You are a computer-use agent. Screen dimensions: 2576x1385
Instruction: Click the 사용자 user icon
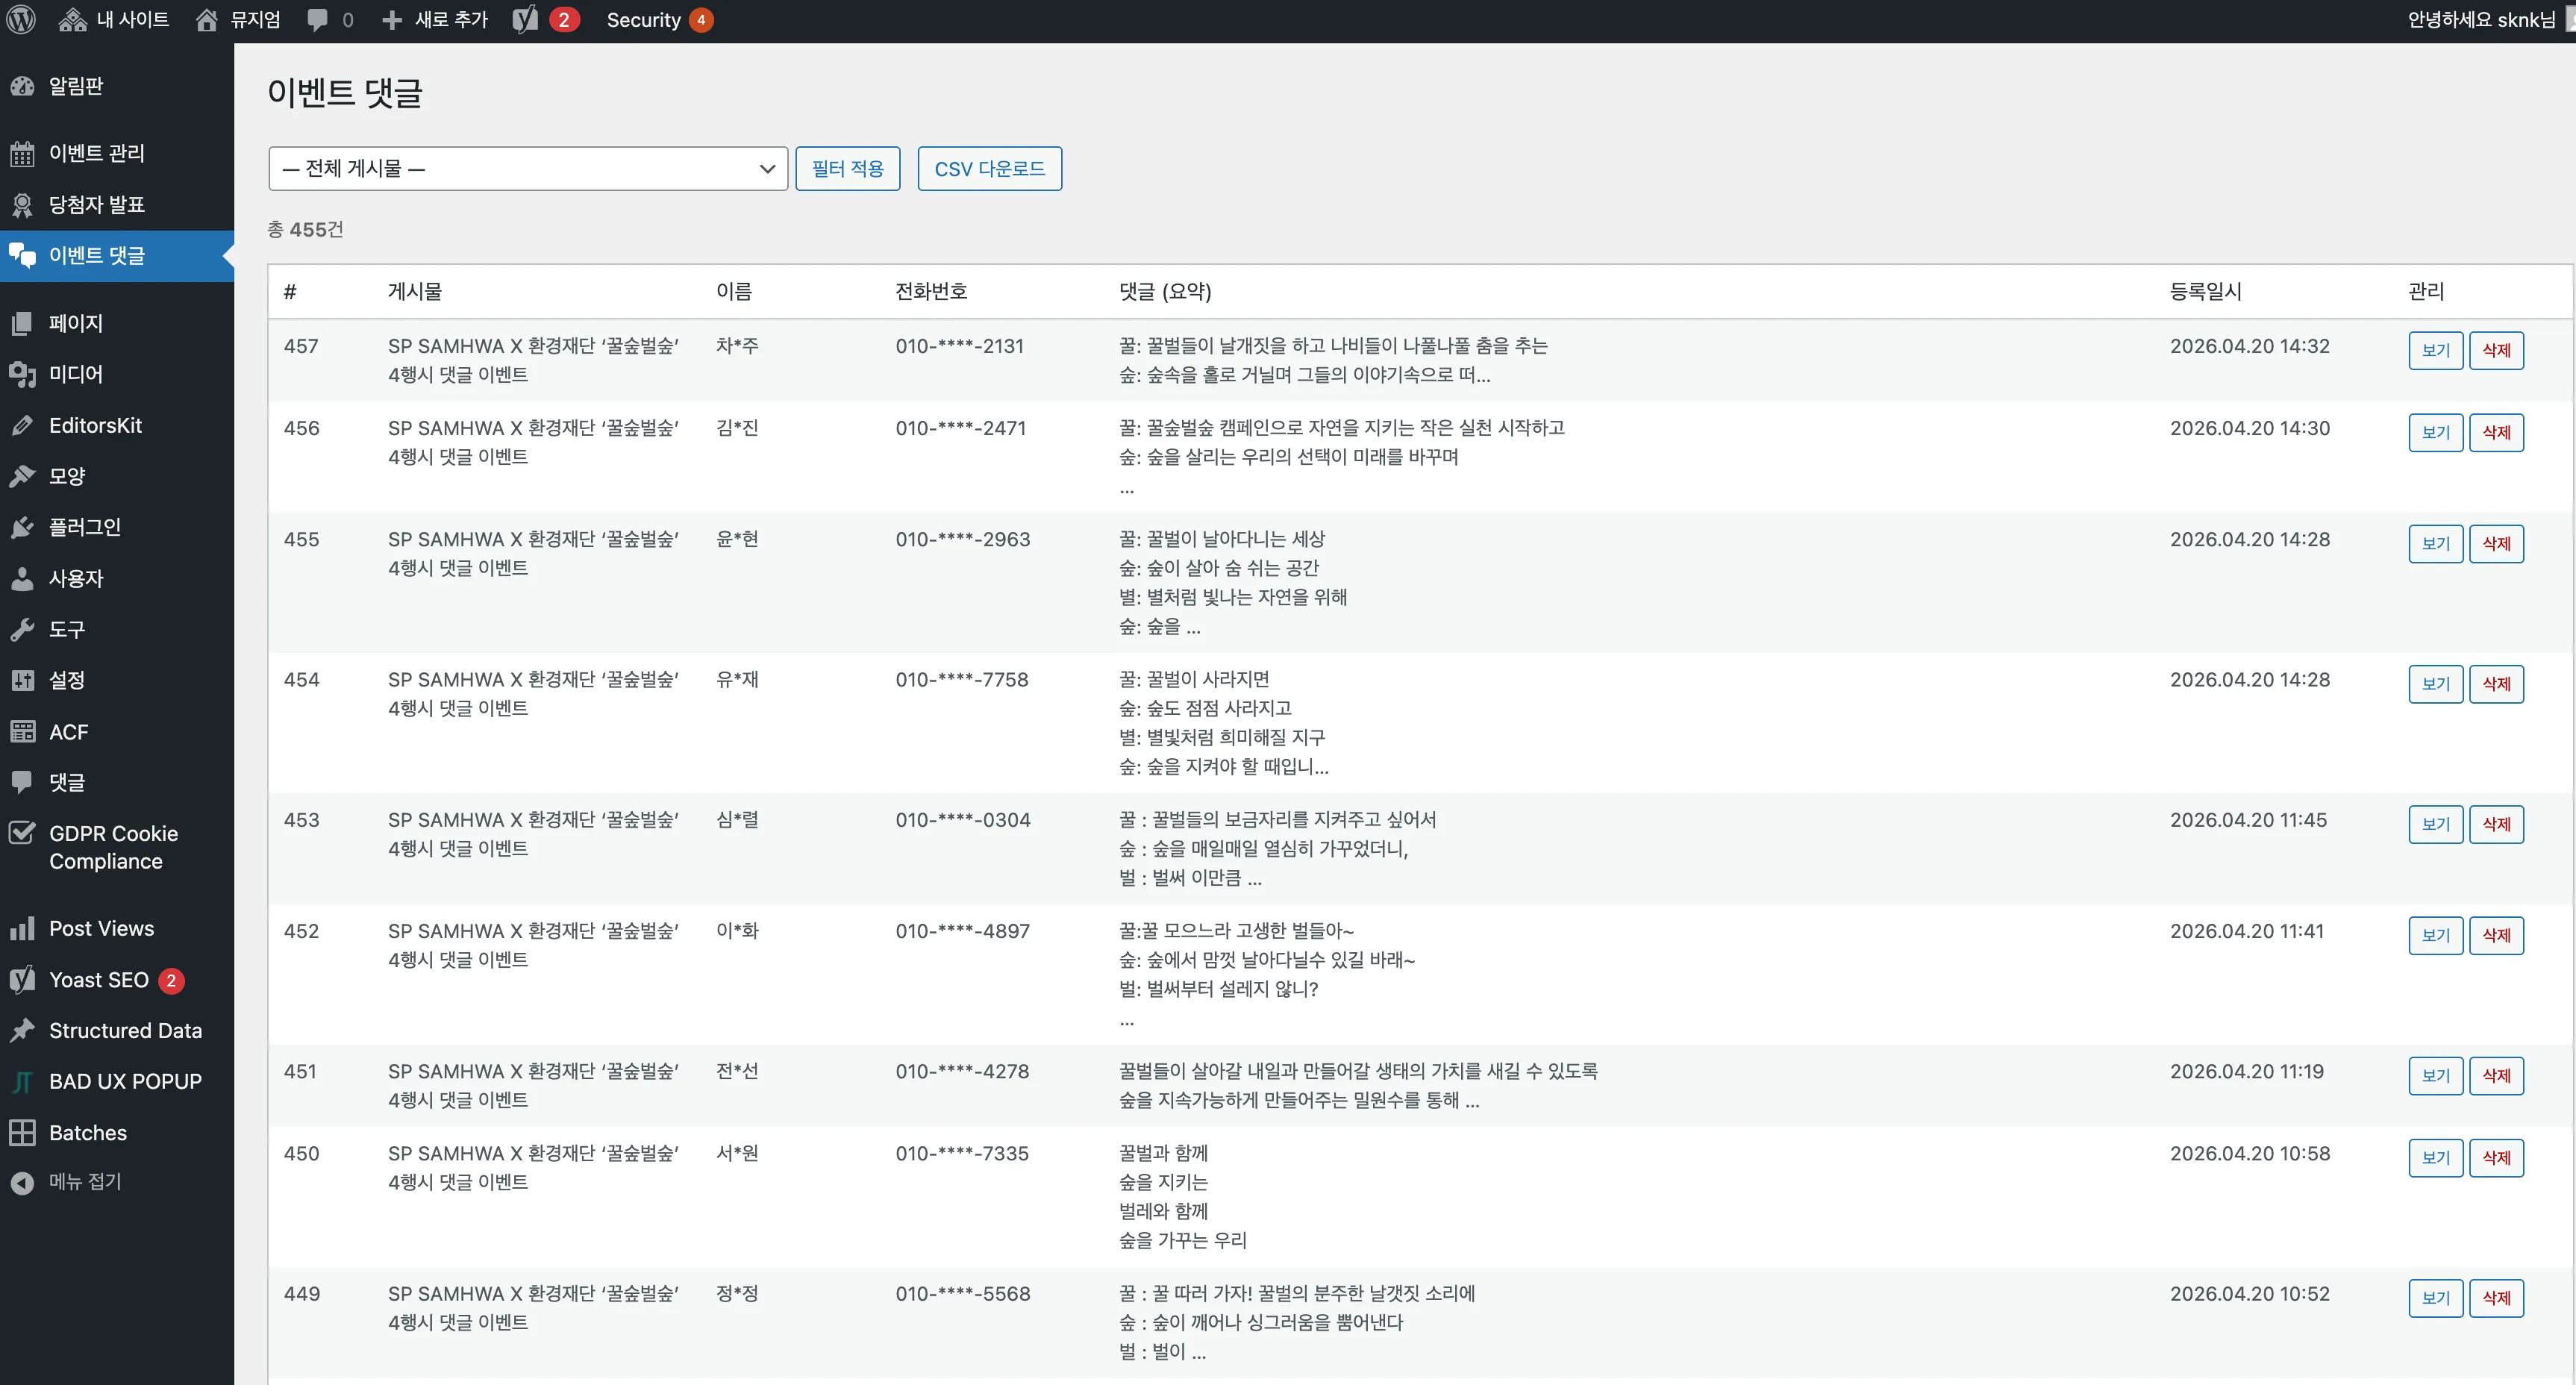point(22,578)
